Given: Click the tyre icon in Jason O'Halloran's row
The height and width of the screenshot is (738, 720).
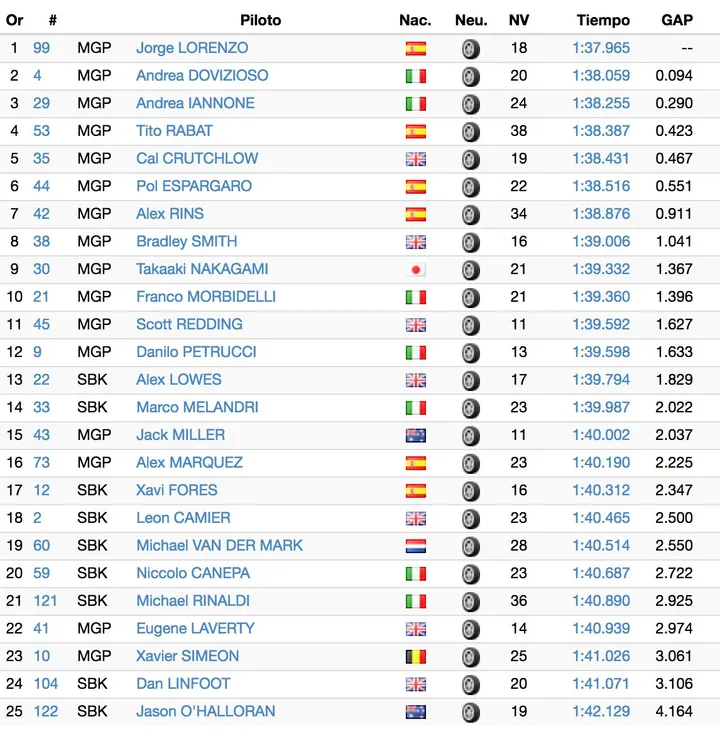Looking at the screenshot, I should tap(471, 712).
